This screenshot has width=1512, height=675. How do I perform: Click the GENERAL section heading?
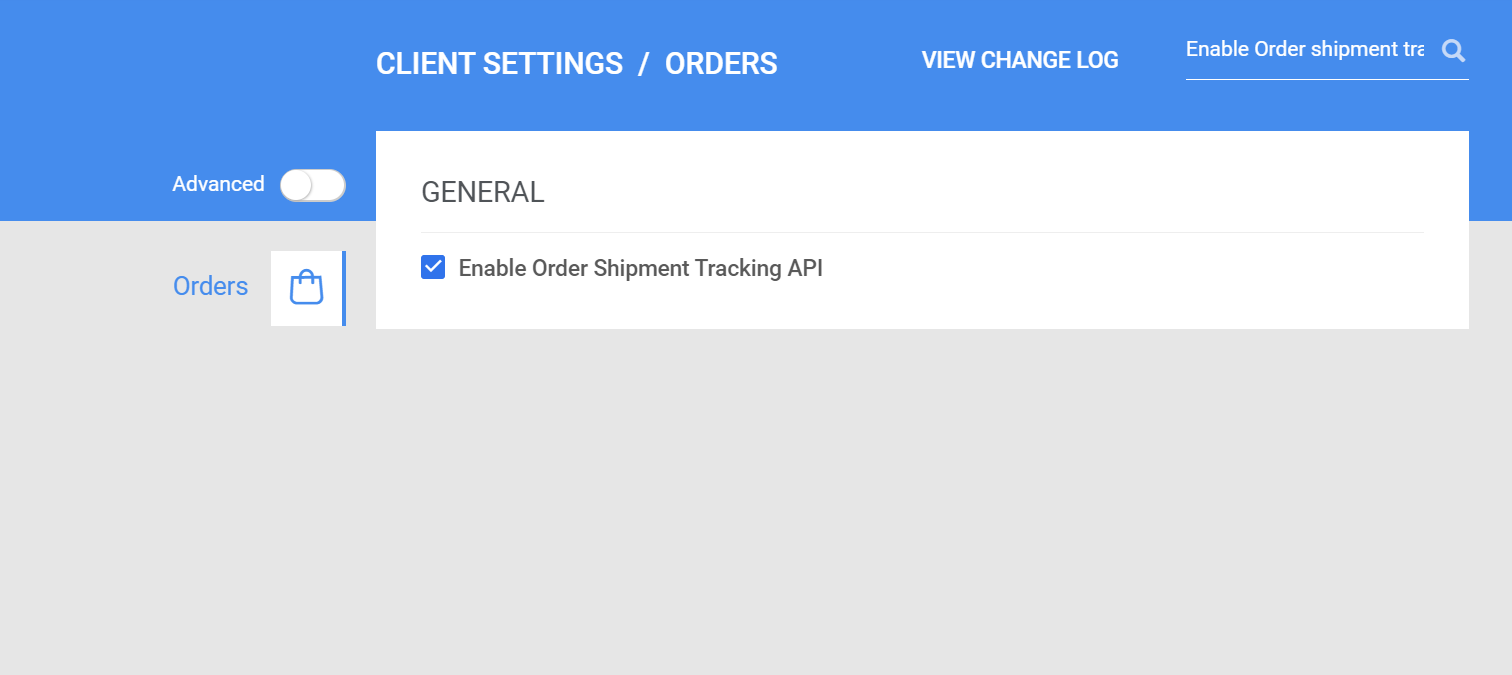pos(482,192)
